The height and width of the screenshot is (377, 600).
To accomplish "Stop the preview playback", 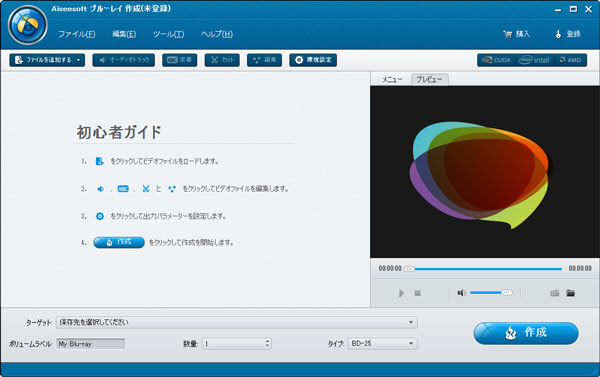I will pos(417,293).
